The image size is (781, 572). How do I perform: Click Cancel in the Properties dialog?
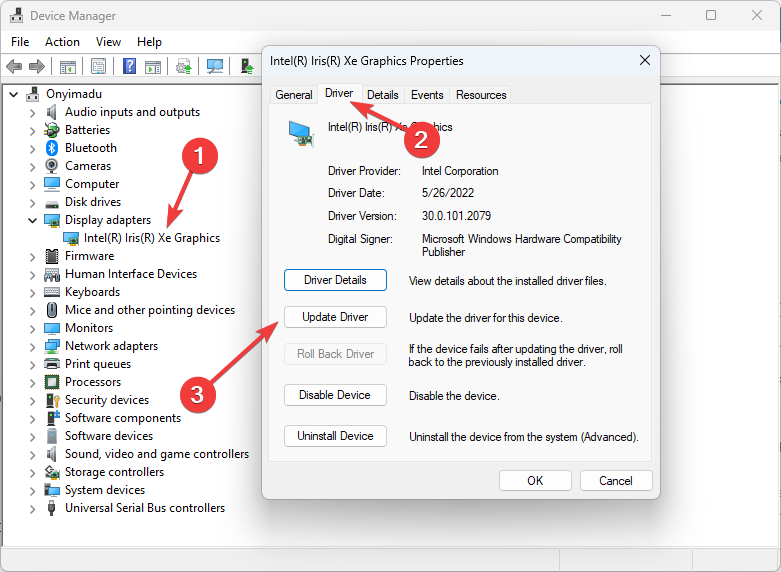[616, 481]
